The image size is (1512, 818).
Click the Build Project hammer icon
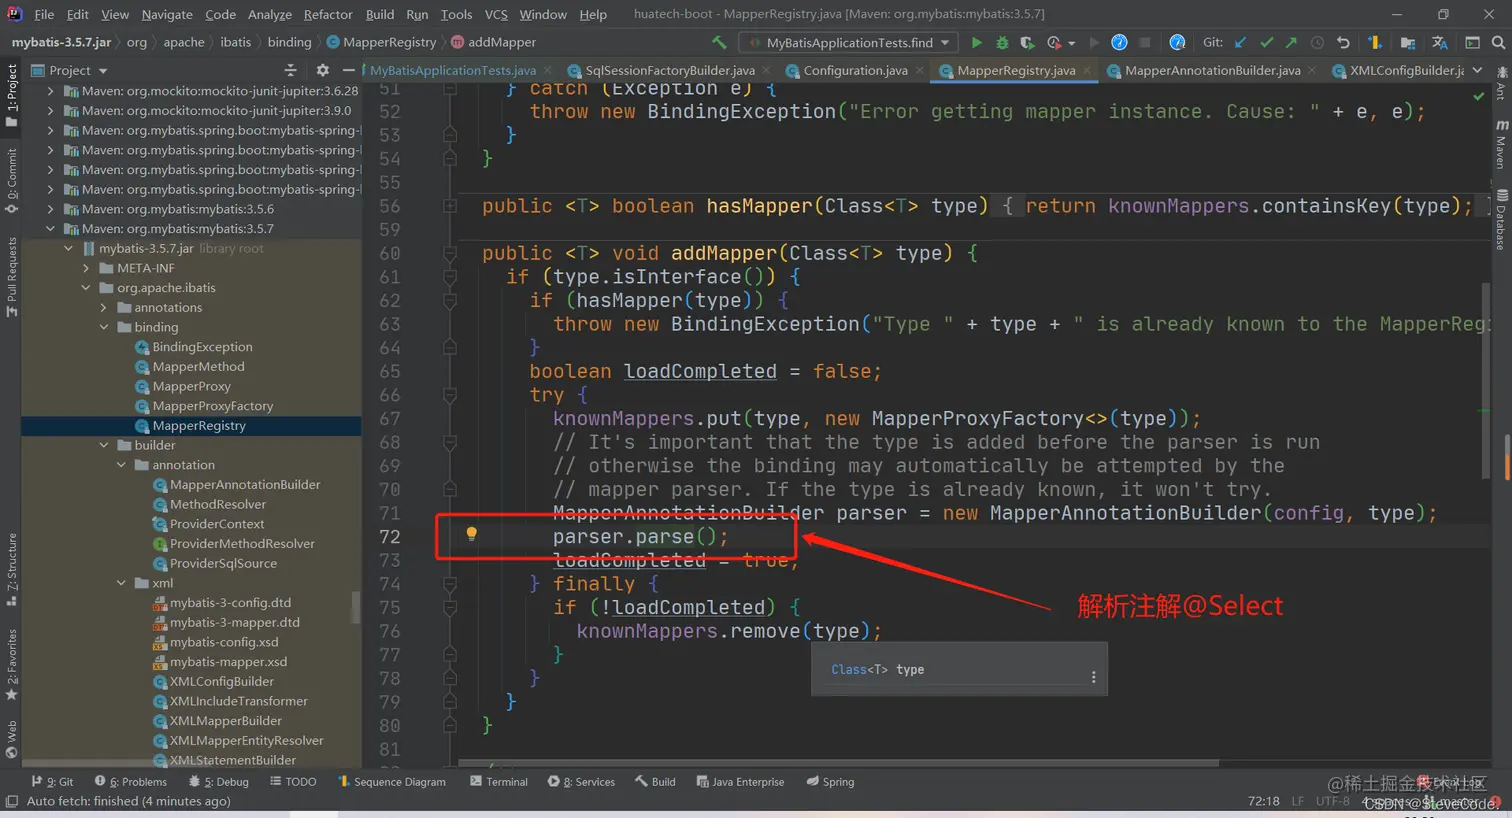click(x=719, y=42)
